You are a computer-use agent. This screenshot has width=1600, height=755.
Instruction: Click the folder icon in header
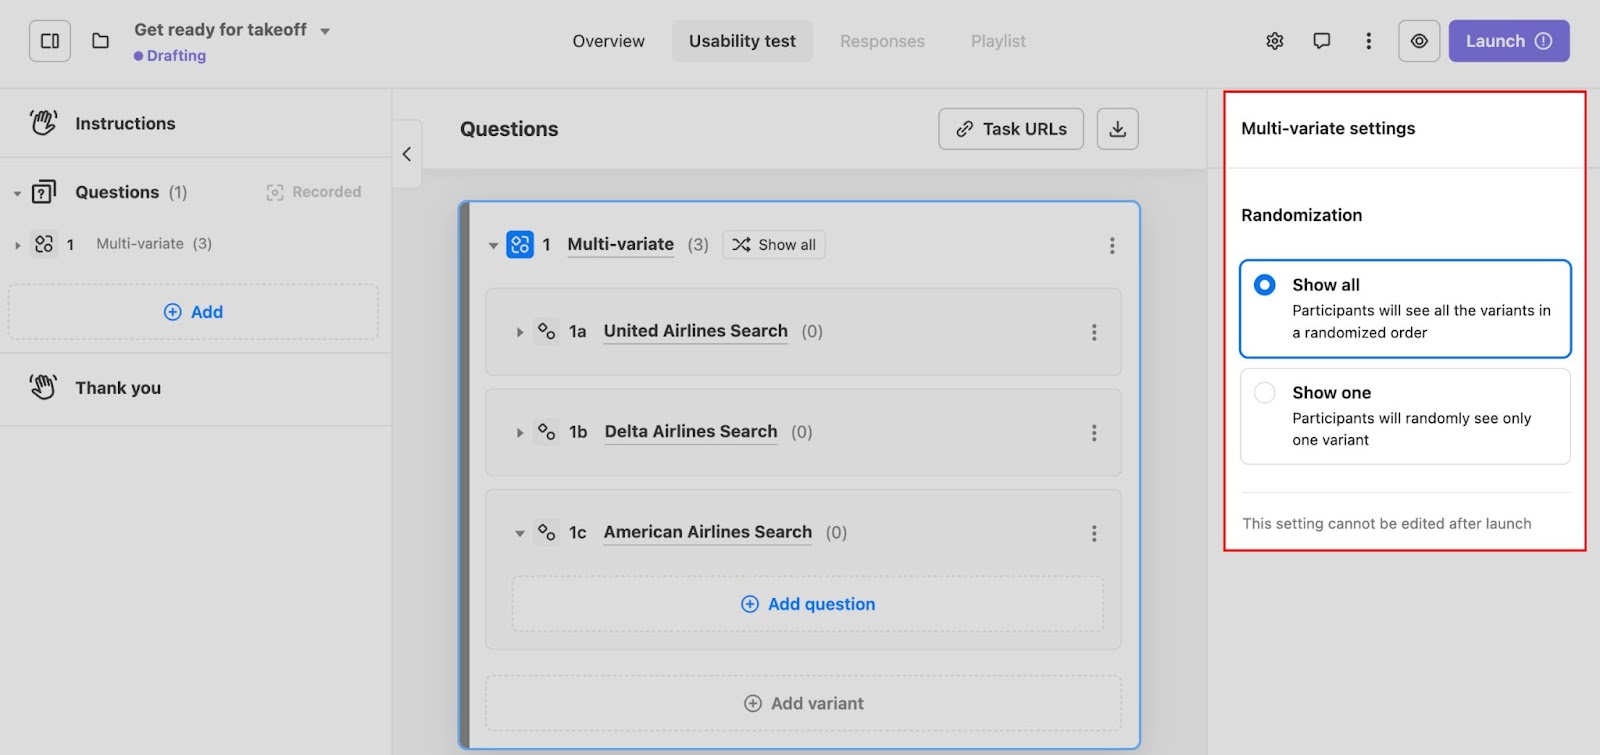(101, 41)
